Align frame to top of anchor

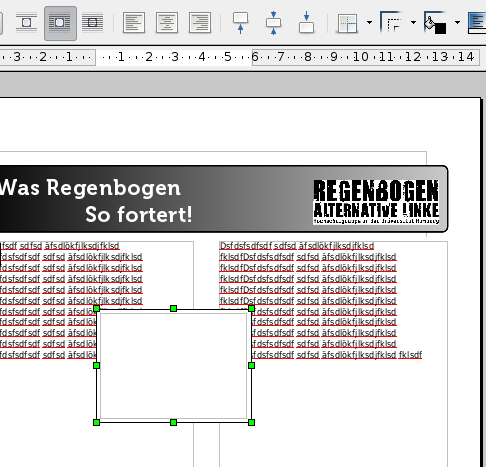[241, 23]
